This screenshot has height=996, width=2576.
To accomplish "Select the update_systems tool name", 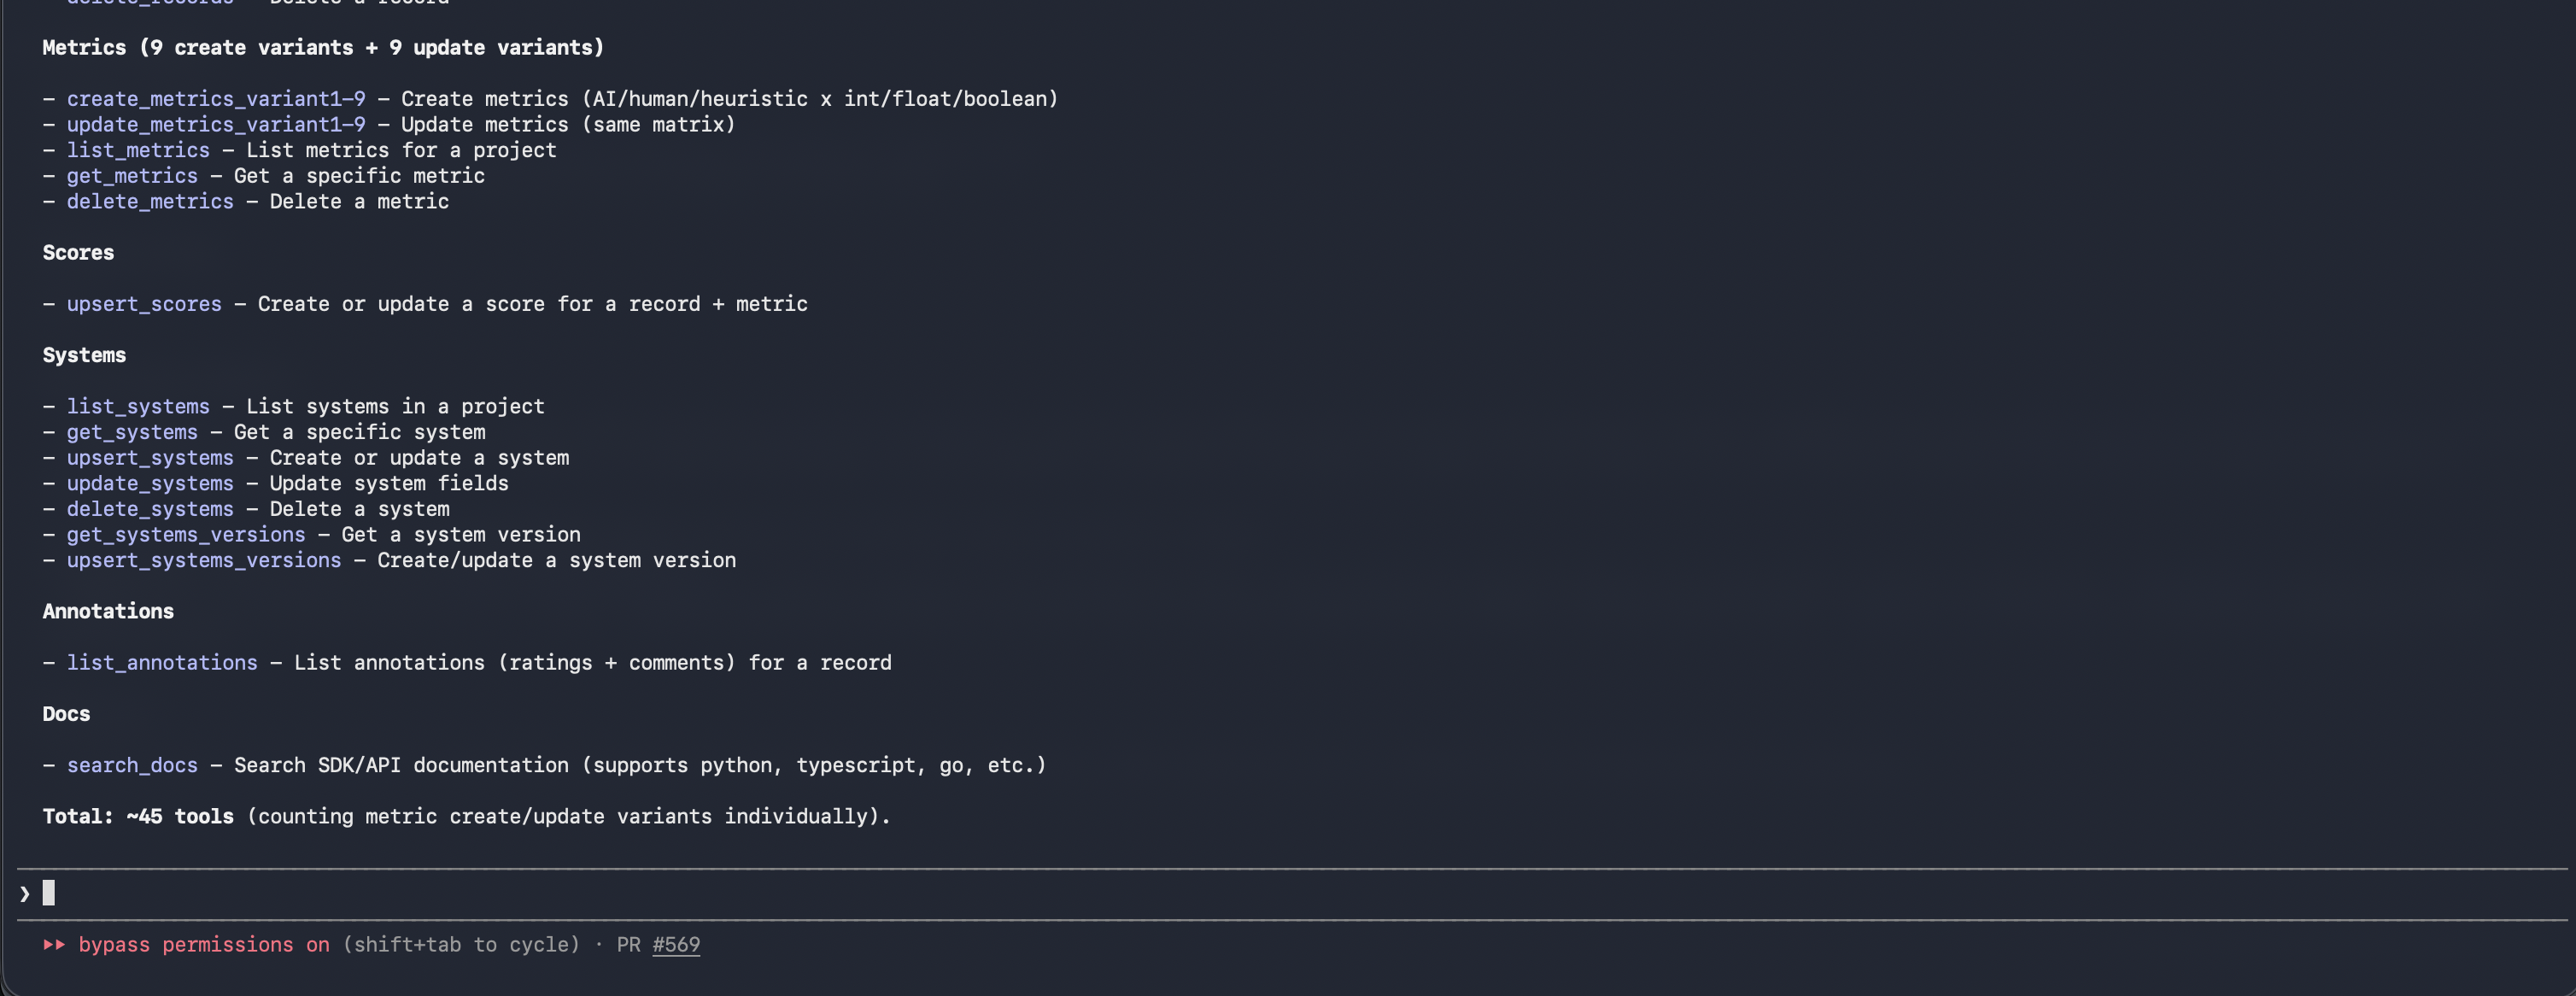I will click(150, 484).
